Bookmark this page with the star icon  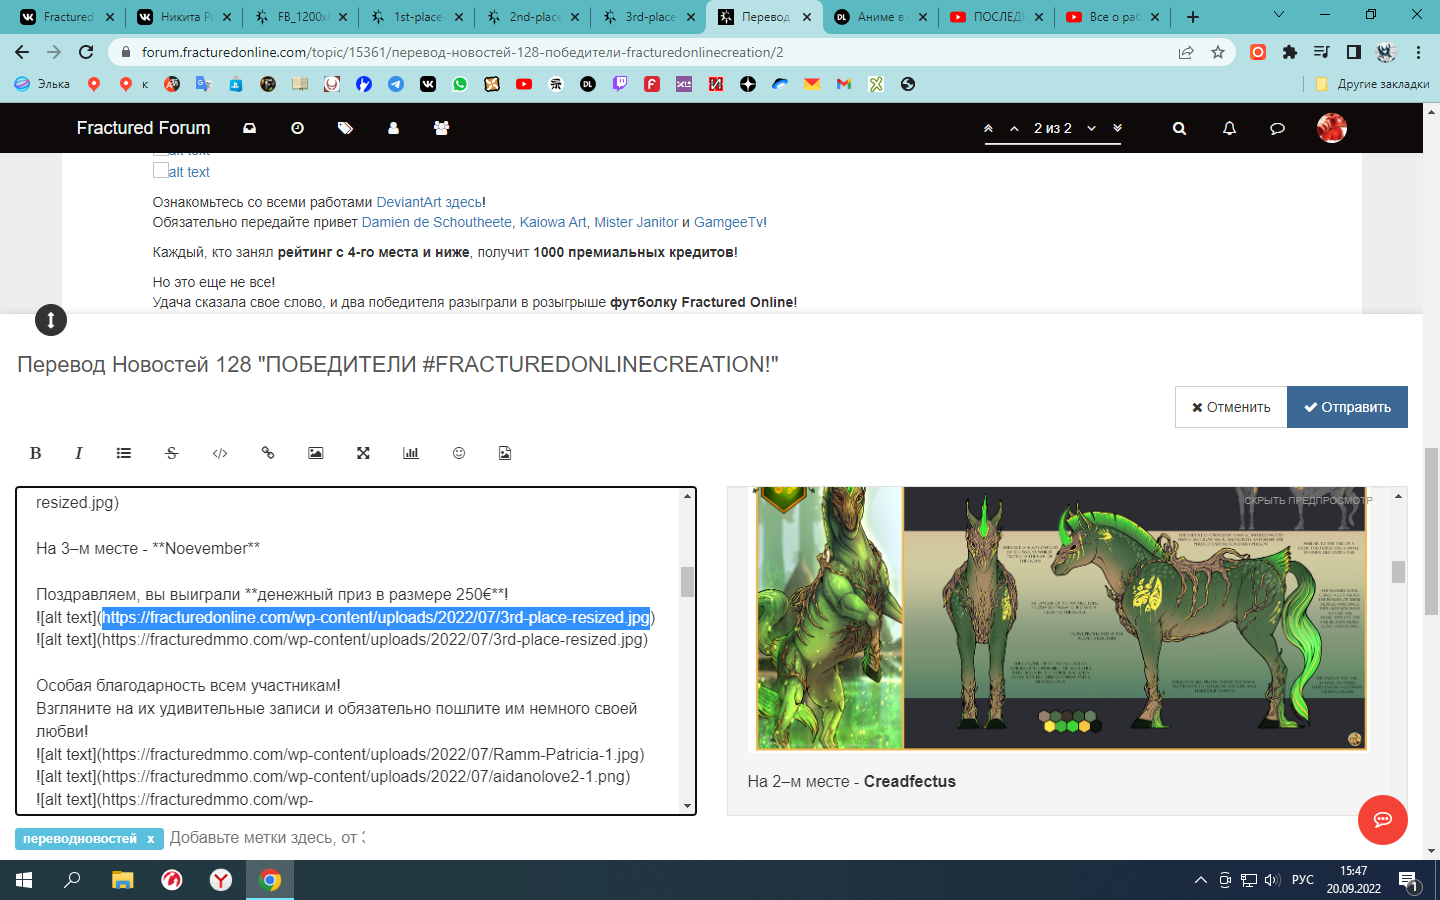coord(1218,52)
